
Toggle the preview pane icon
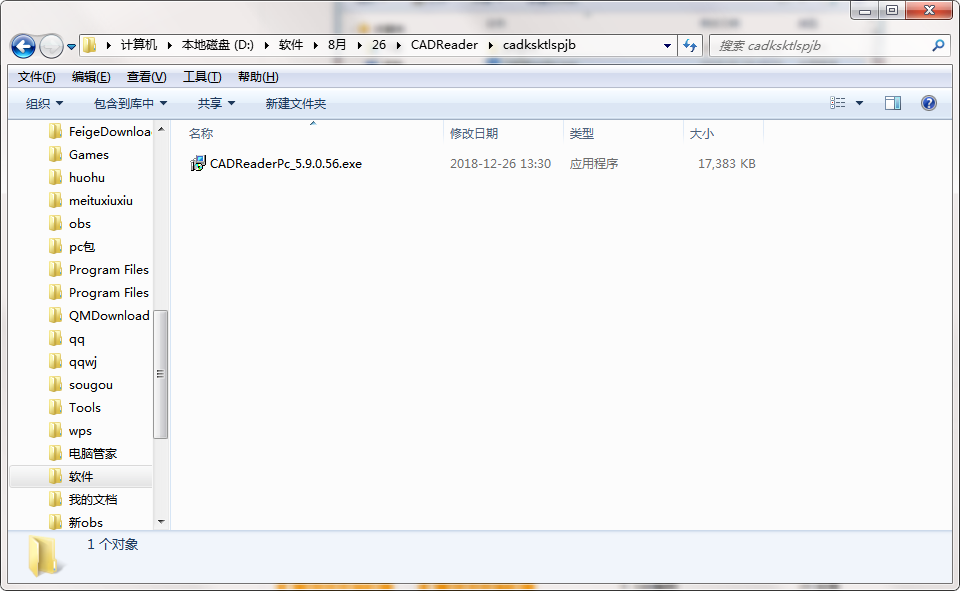[893, 103]
